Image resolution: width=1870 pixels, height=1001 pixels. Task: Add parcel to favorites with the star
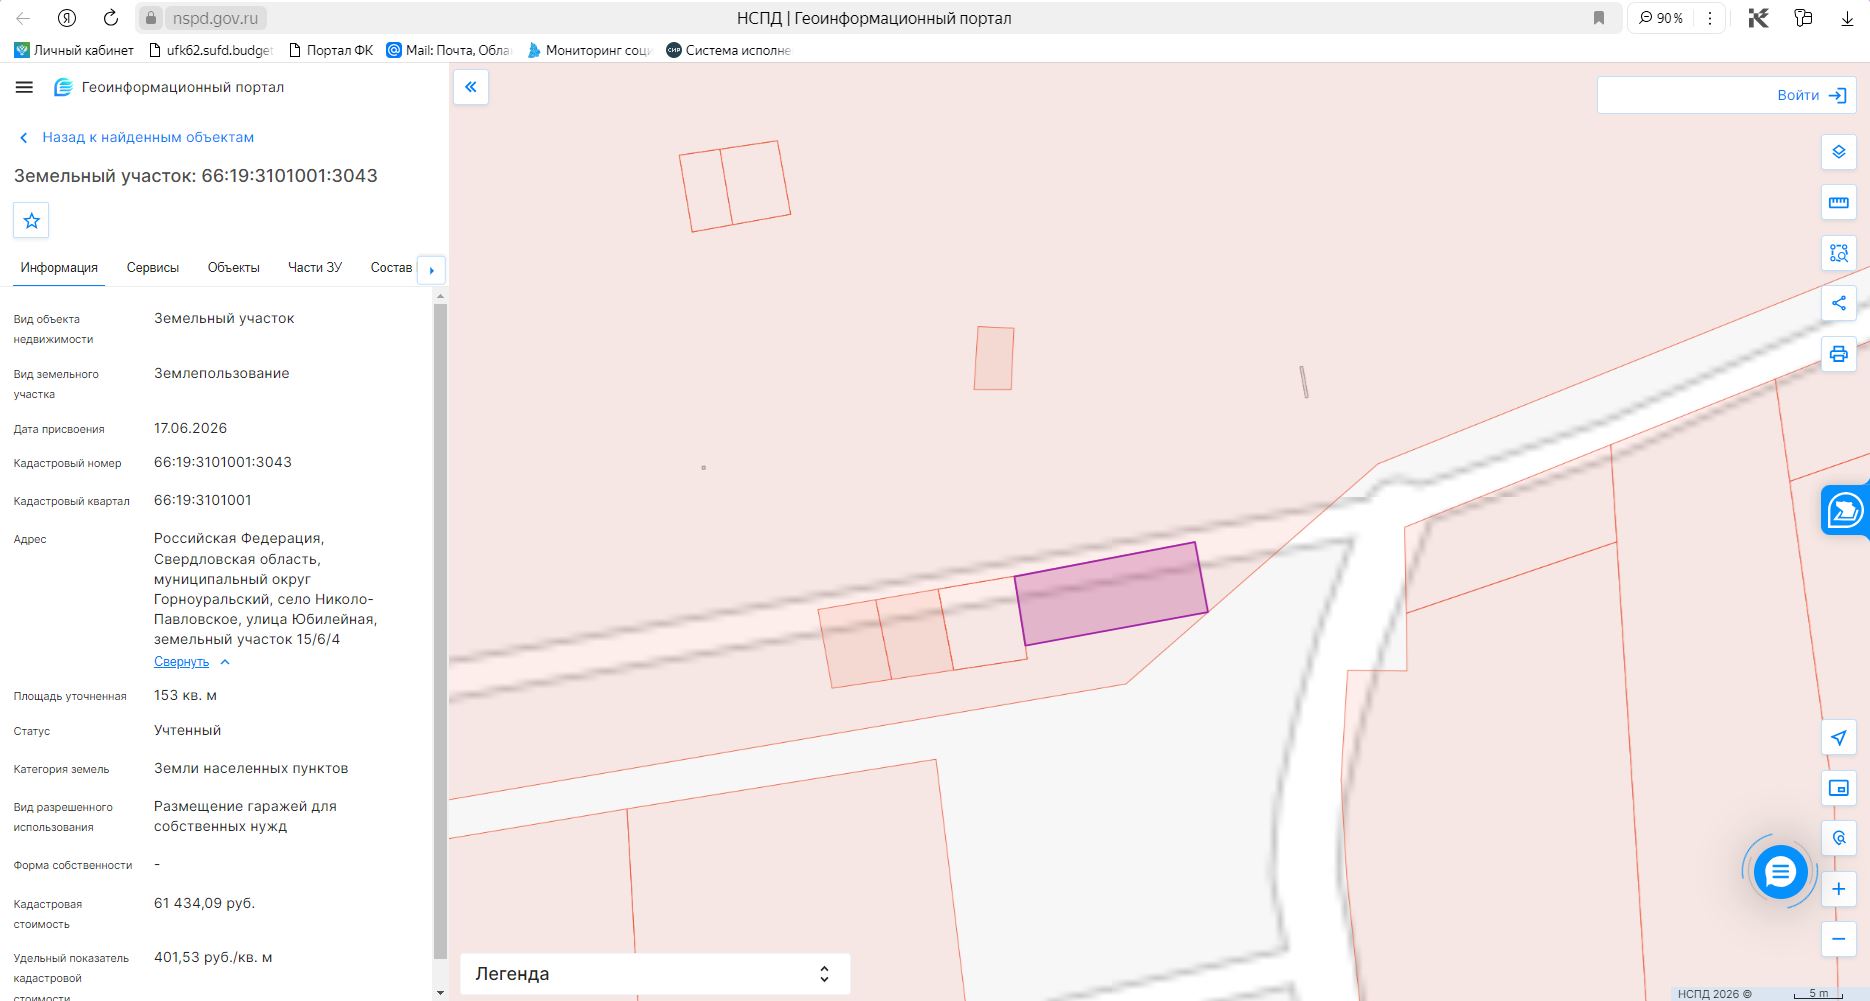pos(31,221)
